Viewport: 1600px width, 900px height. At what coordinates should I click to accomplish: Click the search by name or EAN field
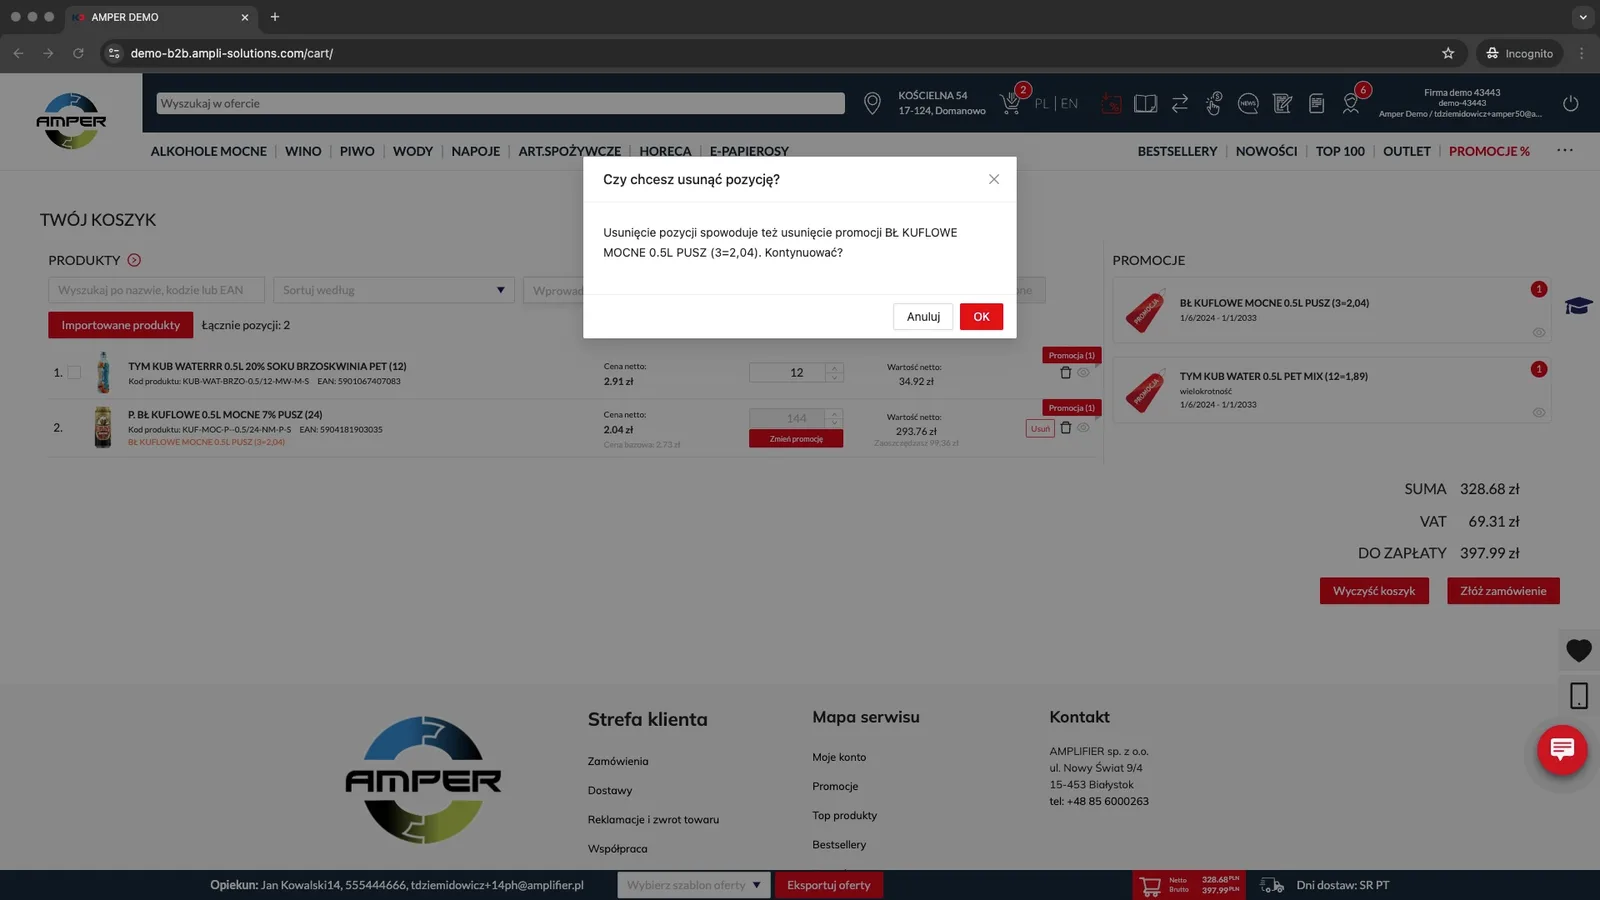[156, 290]
